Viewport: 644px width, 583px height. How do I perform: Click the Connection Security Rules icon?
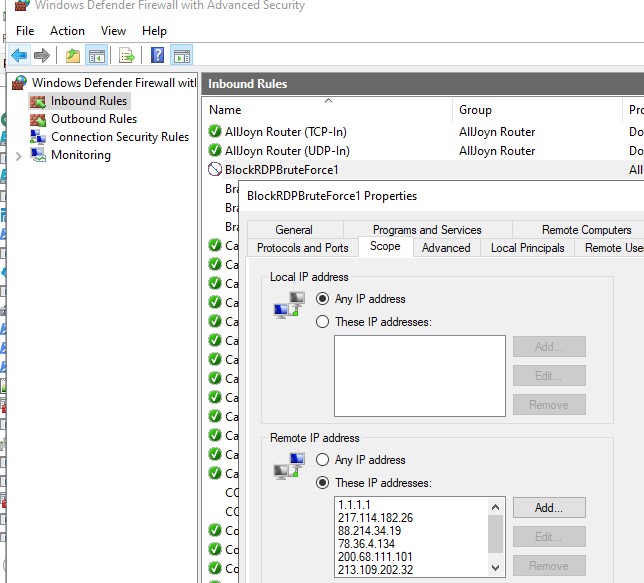click(x=37, y=137)
